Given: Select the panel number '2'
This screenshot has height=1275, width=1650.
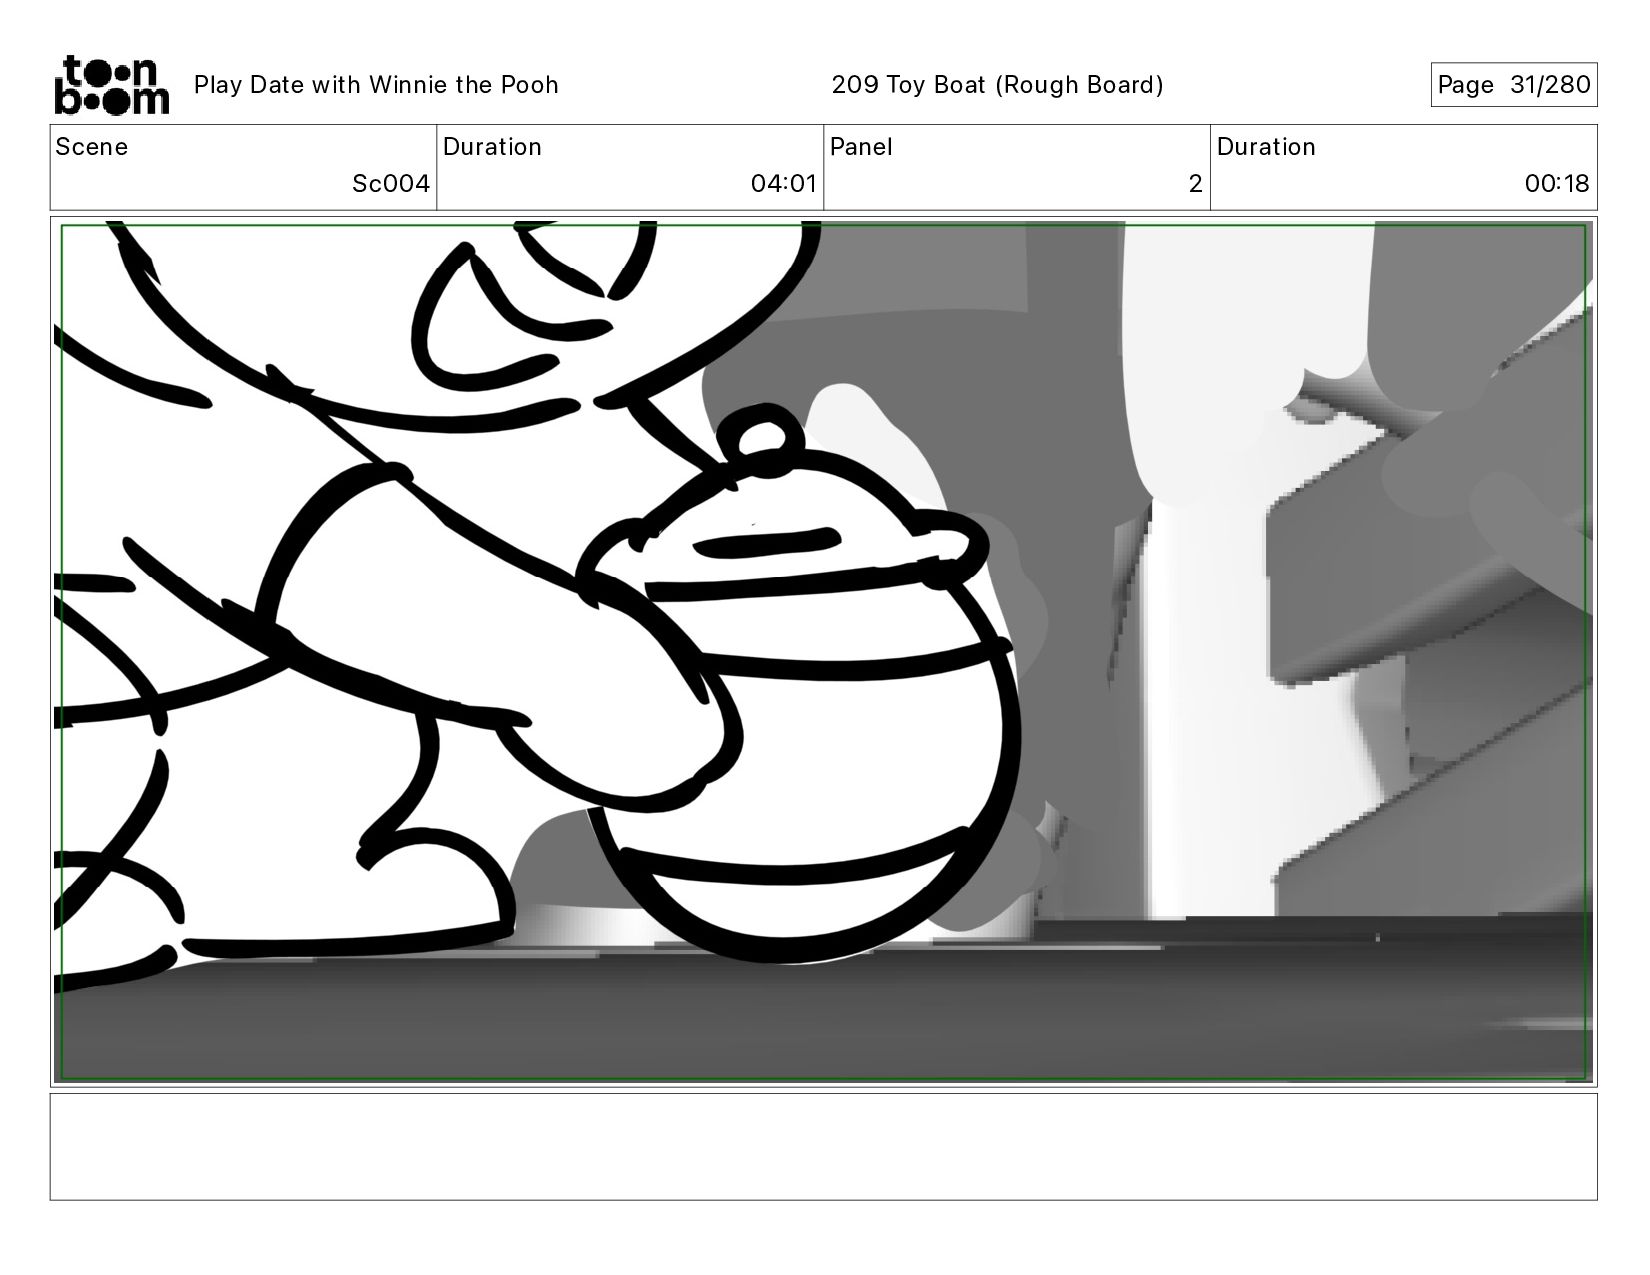Looking at the screenshot, I should tap(1195, 184).
